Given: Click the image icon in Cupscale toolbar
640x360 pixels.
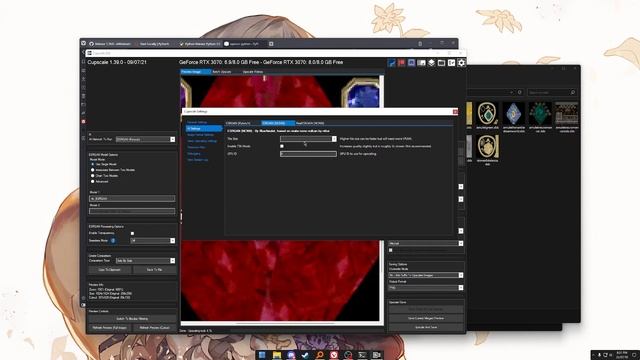Looking at the screenshot, I should pos(421,63).
